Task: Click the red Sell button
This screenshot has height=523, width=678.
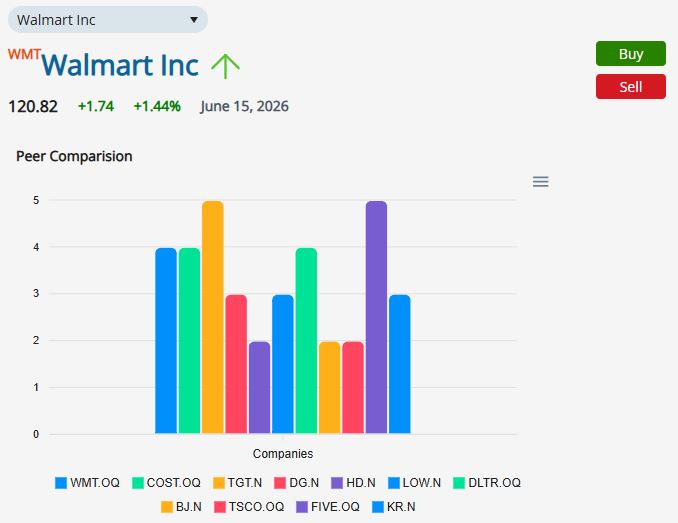Action: [x=630, y=87]
